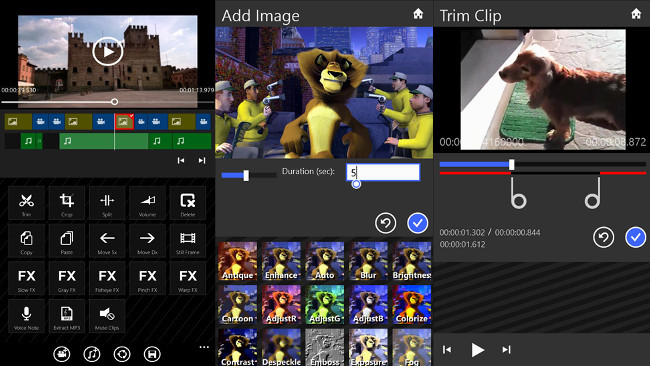Confirm the trim with blue checkmark
This screenshot has height=366, width=650.
(x=635, y=238)
